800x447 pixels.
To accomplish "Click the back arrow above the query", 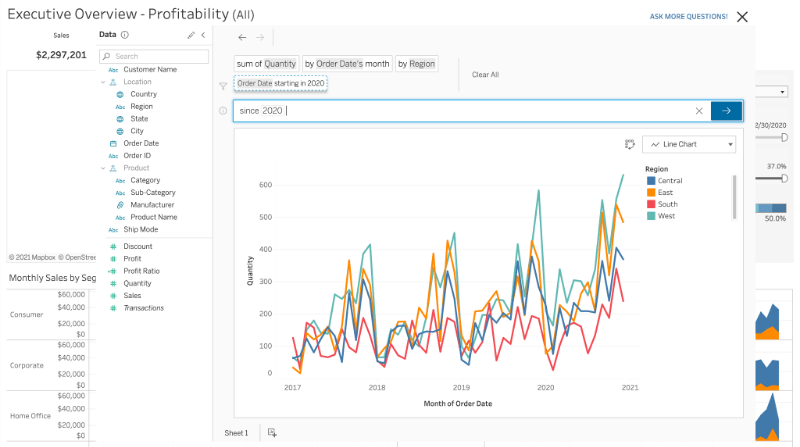I will click(242, 37).
